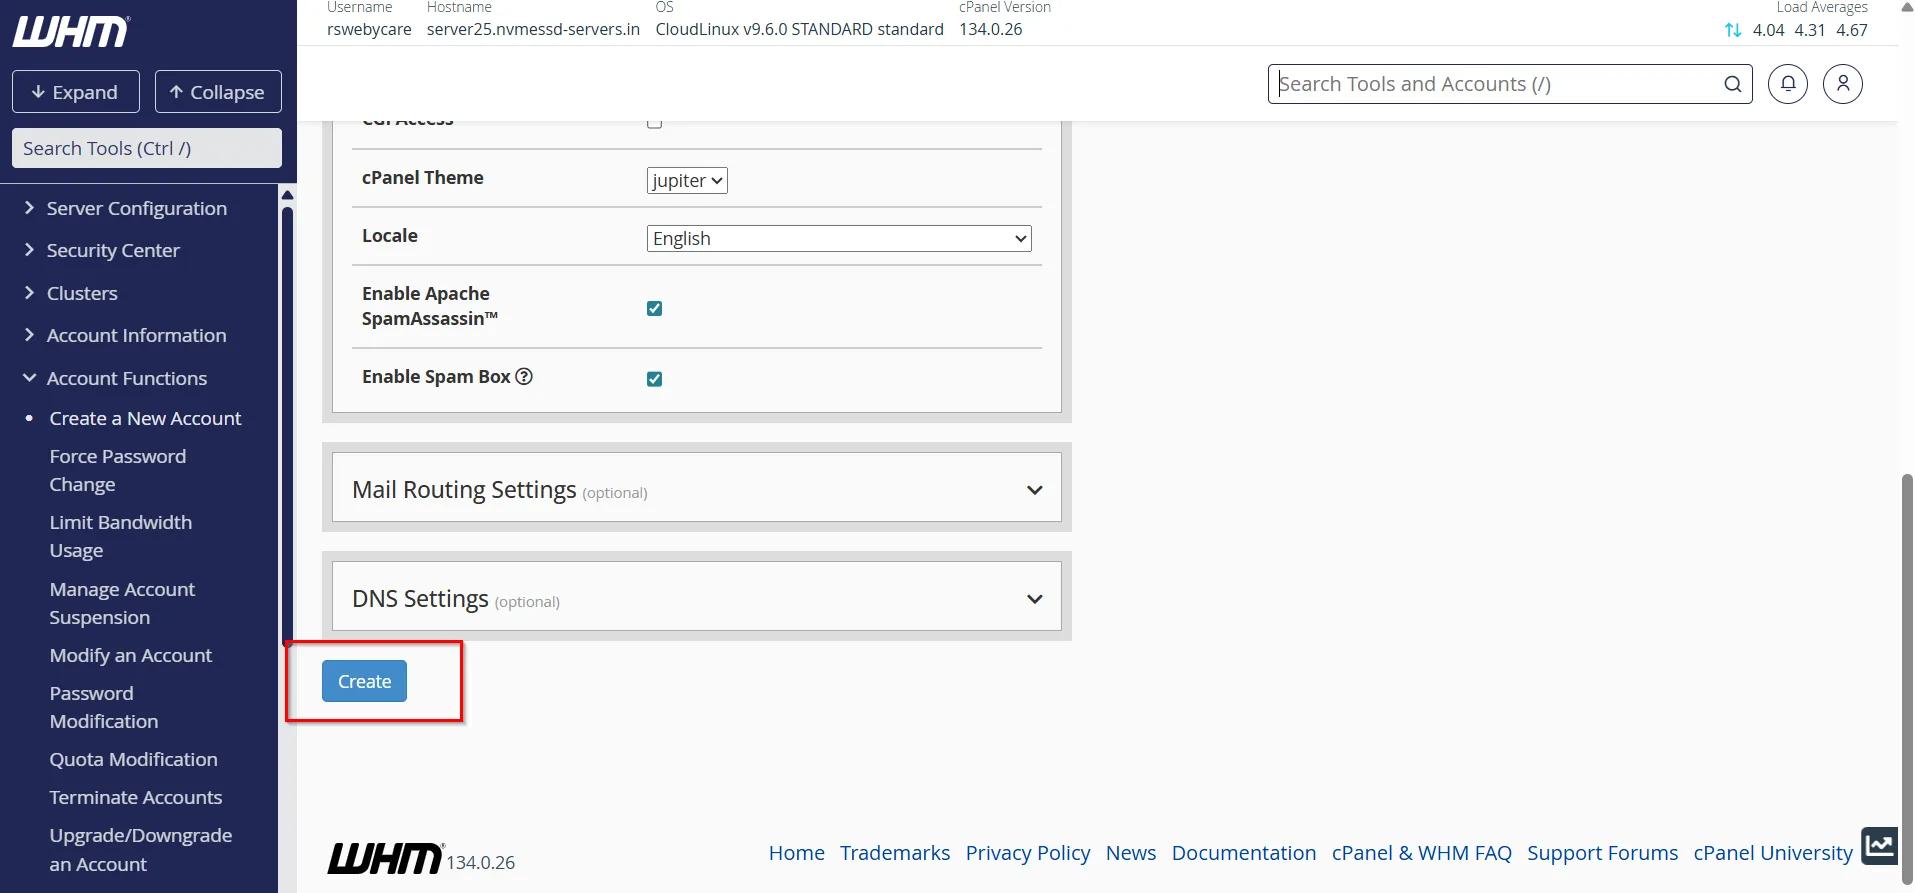Viewport: 1915px width, 893px height.
Task: Click the search magnifier icon
Action: [x=1733, y=84]
